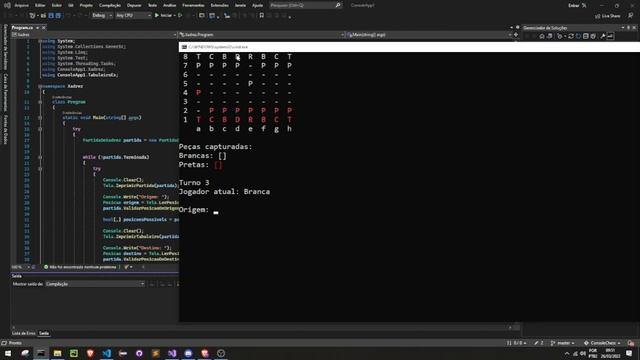Click the ConsoleChess repository in status bar
This screenshot has width=640, height=360.
tap(602, 343)
